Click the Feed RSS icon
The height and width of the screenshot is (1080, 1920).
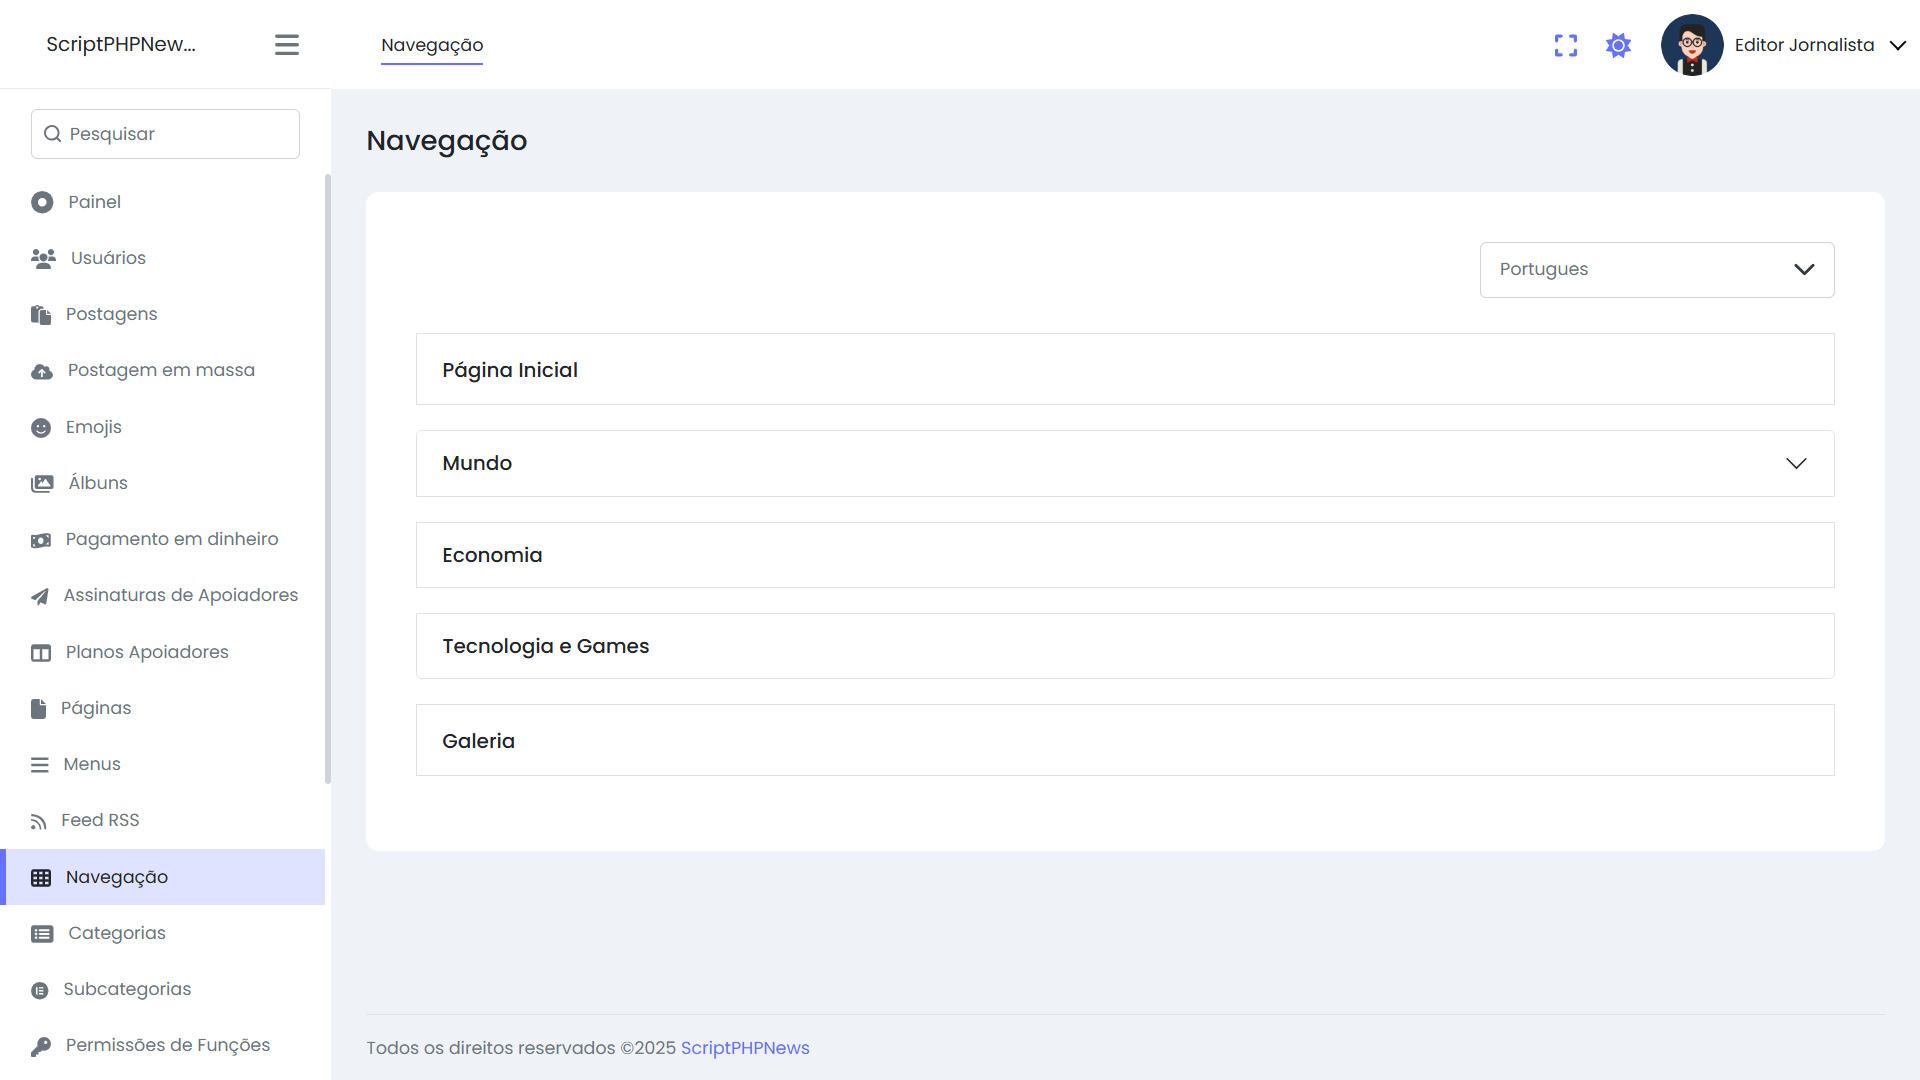pos(39,821)
